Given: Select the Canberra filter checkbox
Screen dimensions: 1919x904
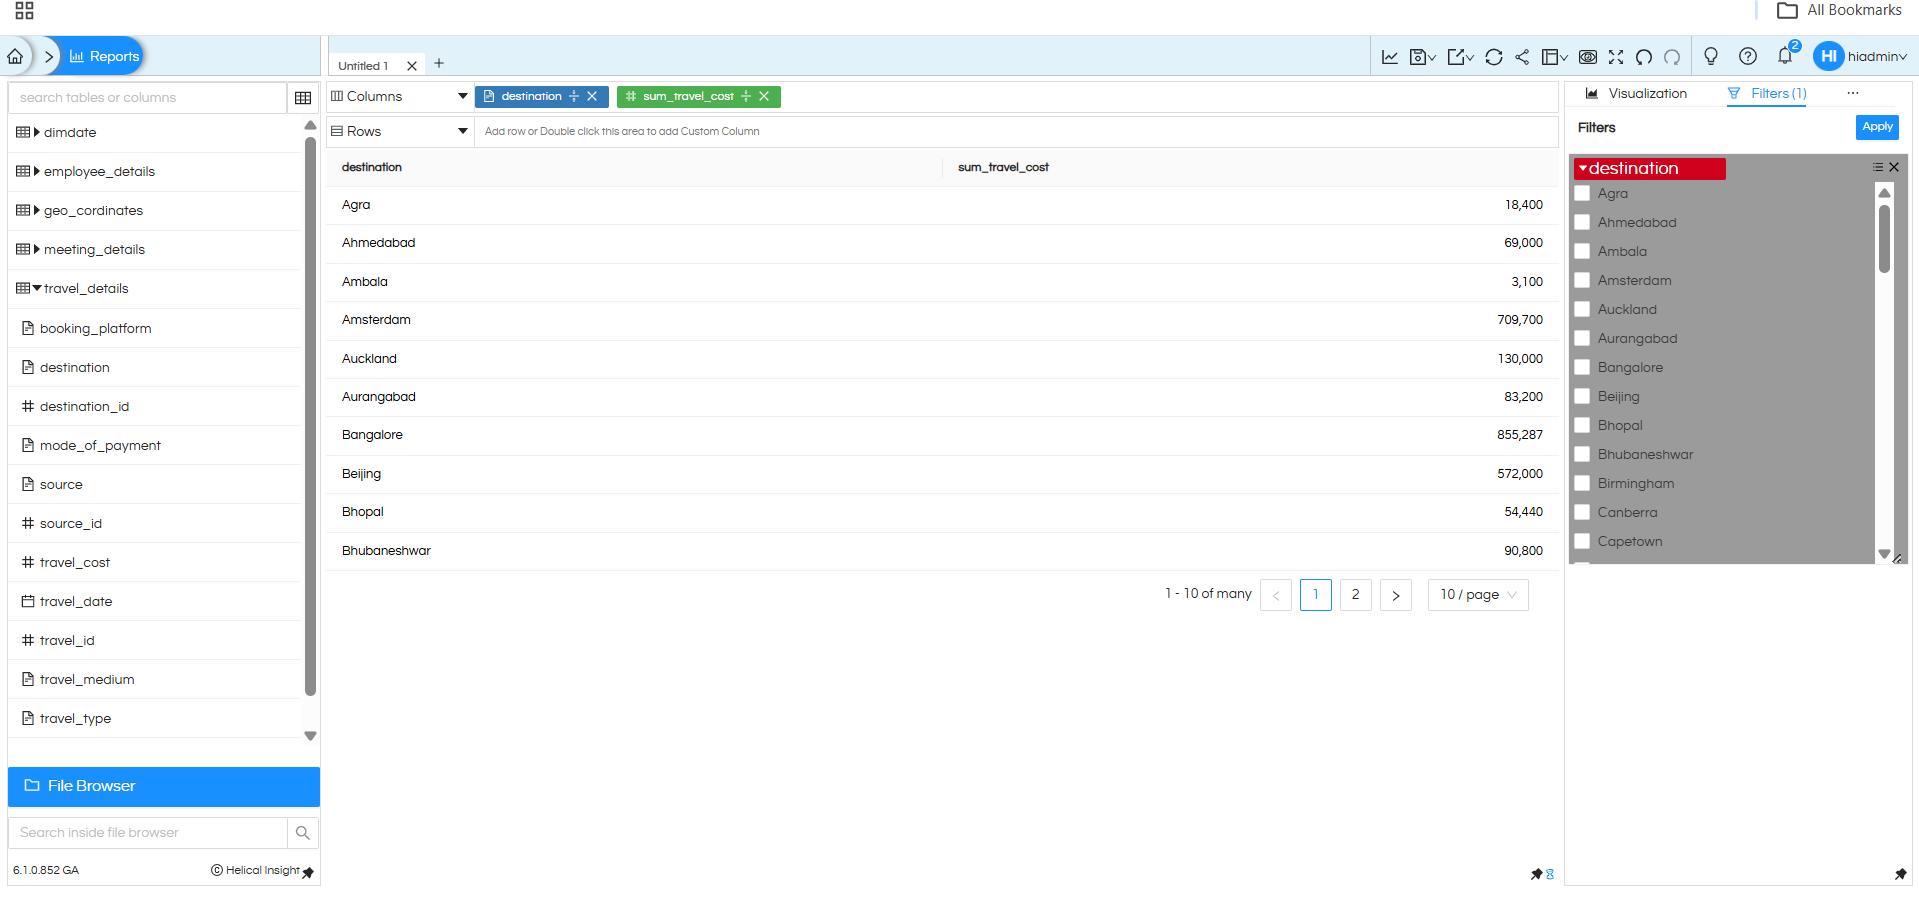Looking at the screenshot, I should [1582, 513].
